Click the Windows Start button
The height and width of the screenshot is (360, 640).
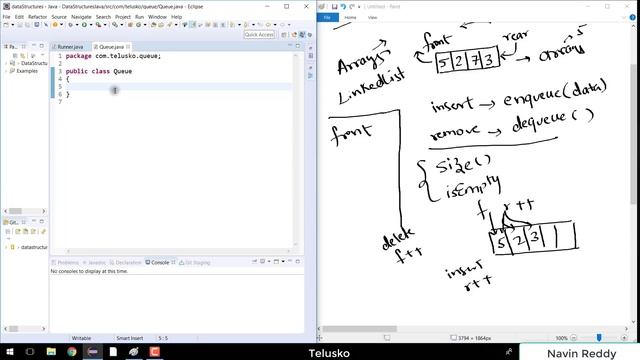(x=10, y=352)
